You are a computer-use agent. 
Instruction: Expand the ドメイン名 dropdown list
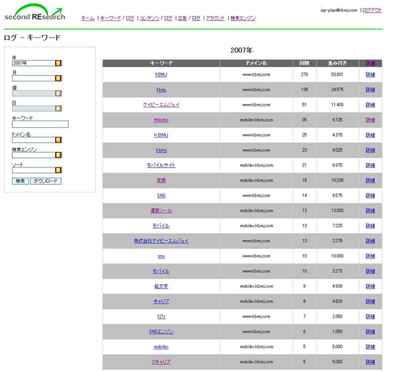pyautogui.click(x=34, y=140)
